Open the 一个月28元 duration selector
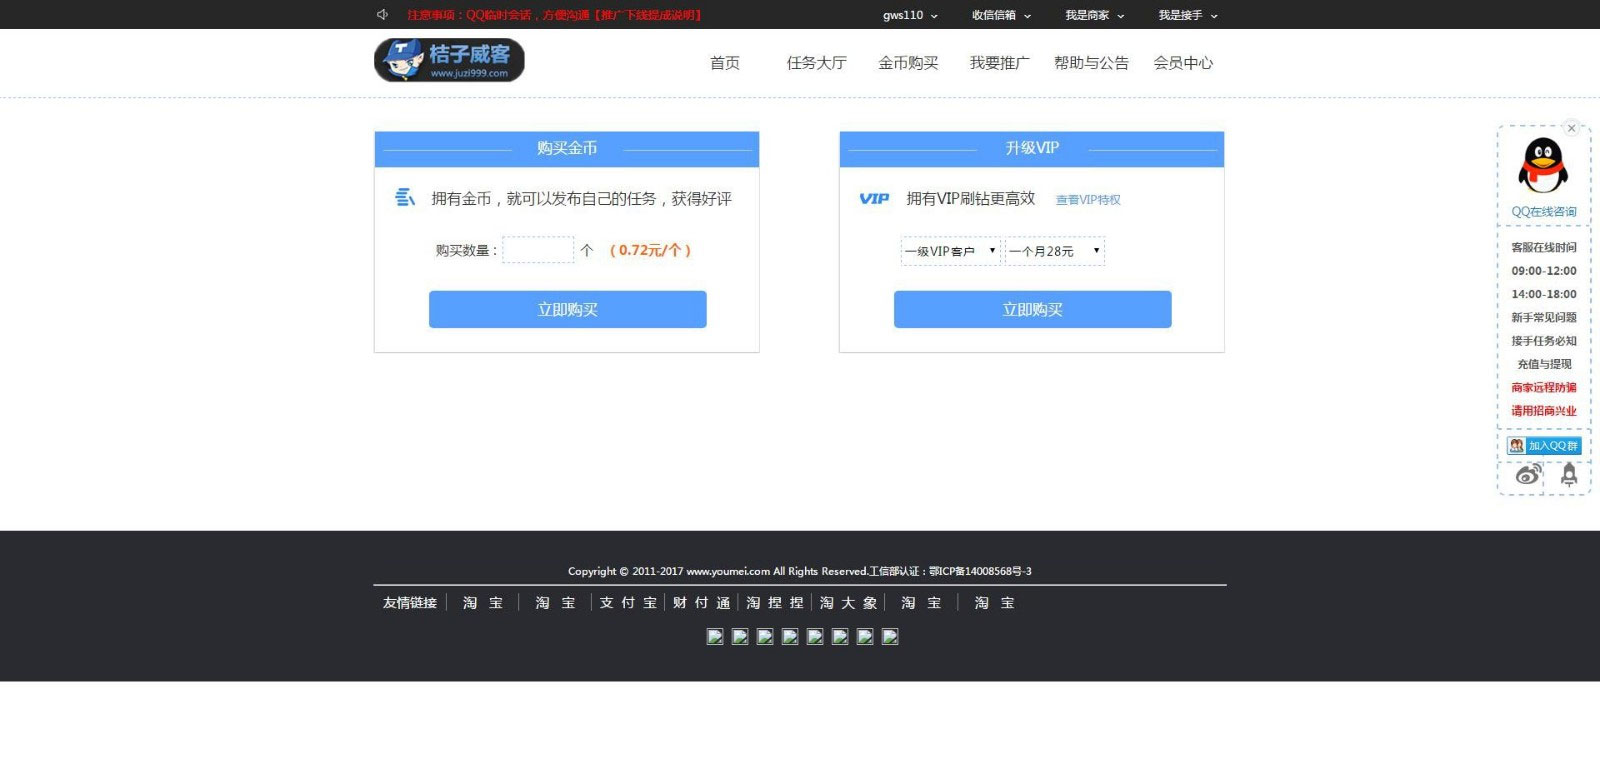Viewport: 1600px width, 768px height. click(x=1054, y=251)
